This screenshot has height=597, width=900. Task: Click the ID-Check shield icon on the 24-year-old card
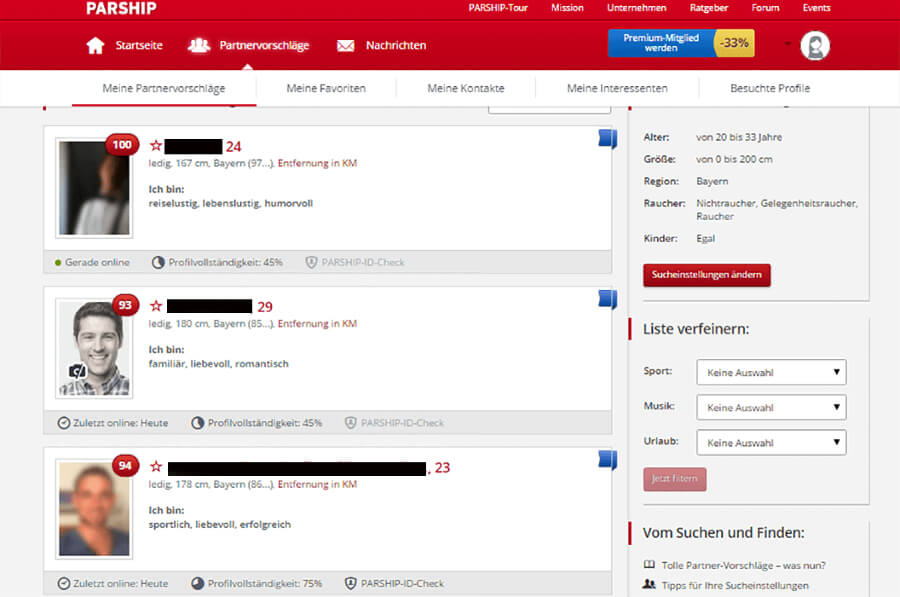click(311, 262)
